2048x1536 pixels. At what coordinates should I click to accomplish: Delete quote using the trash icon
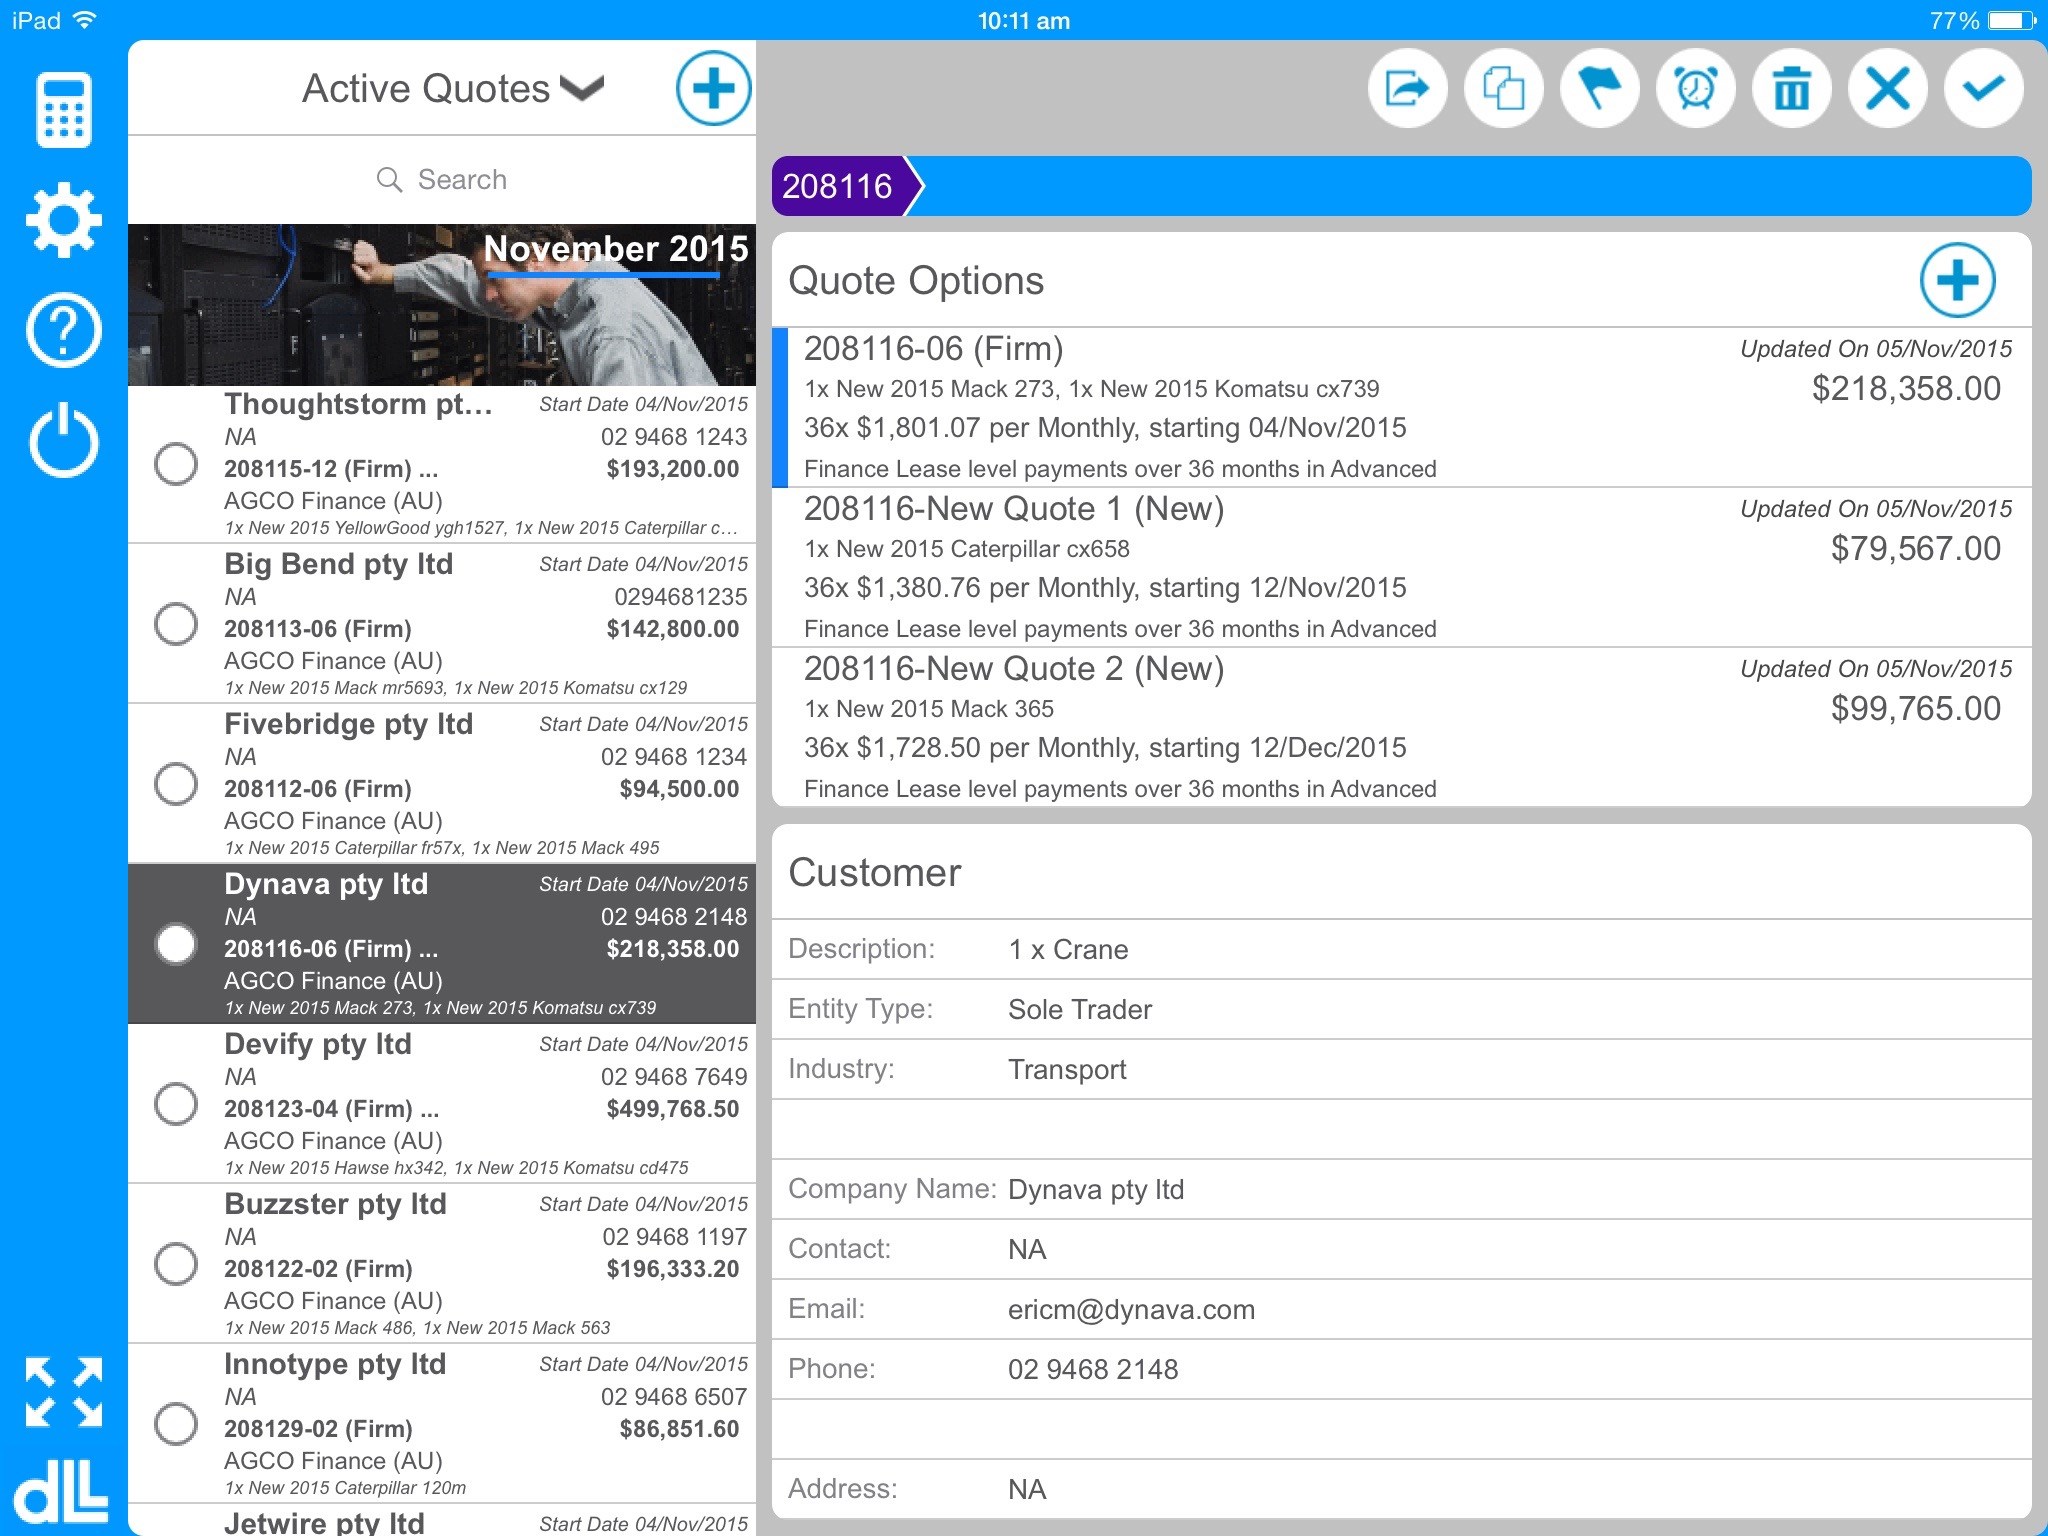(1791, 89)
